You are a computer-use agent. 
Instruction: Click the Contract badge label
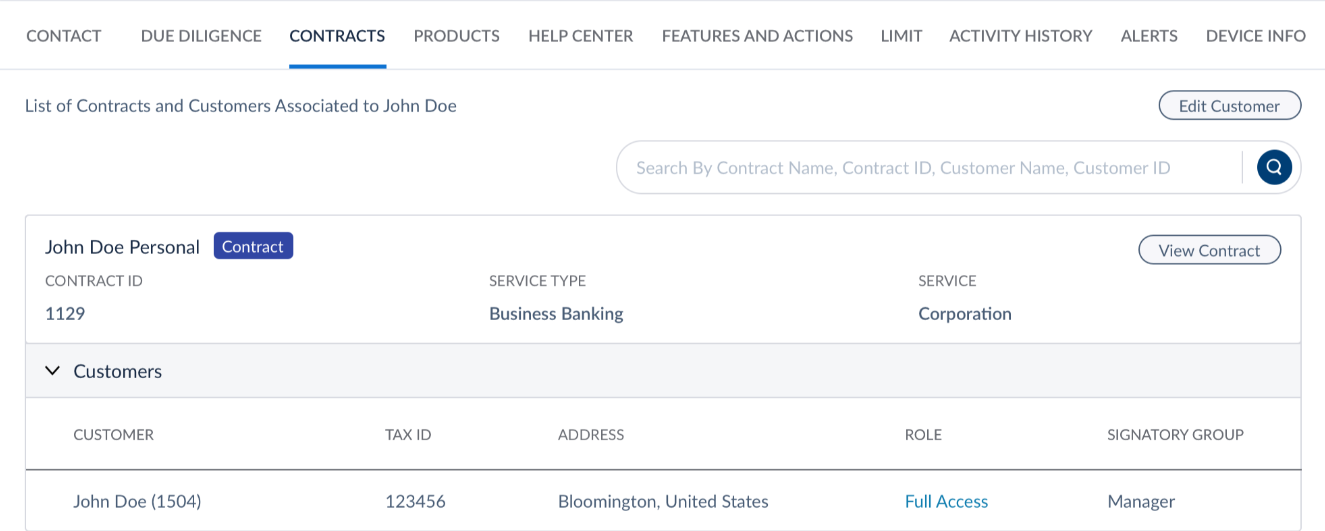point(253,247)
